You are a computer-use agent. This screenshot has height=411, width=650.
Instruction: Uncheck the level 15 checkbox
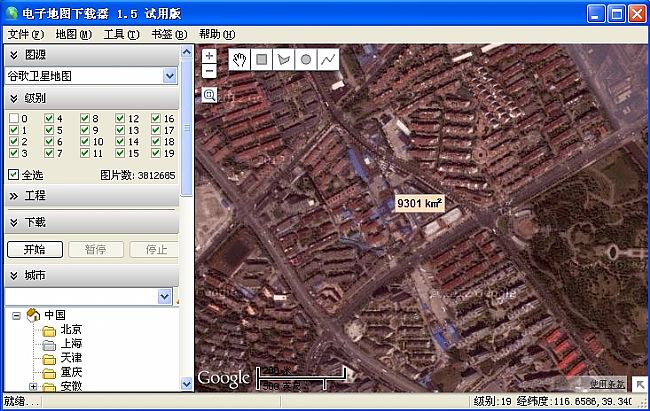(120, 153)
